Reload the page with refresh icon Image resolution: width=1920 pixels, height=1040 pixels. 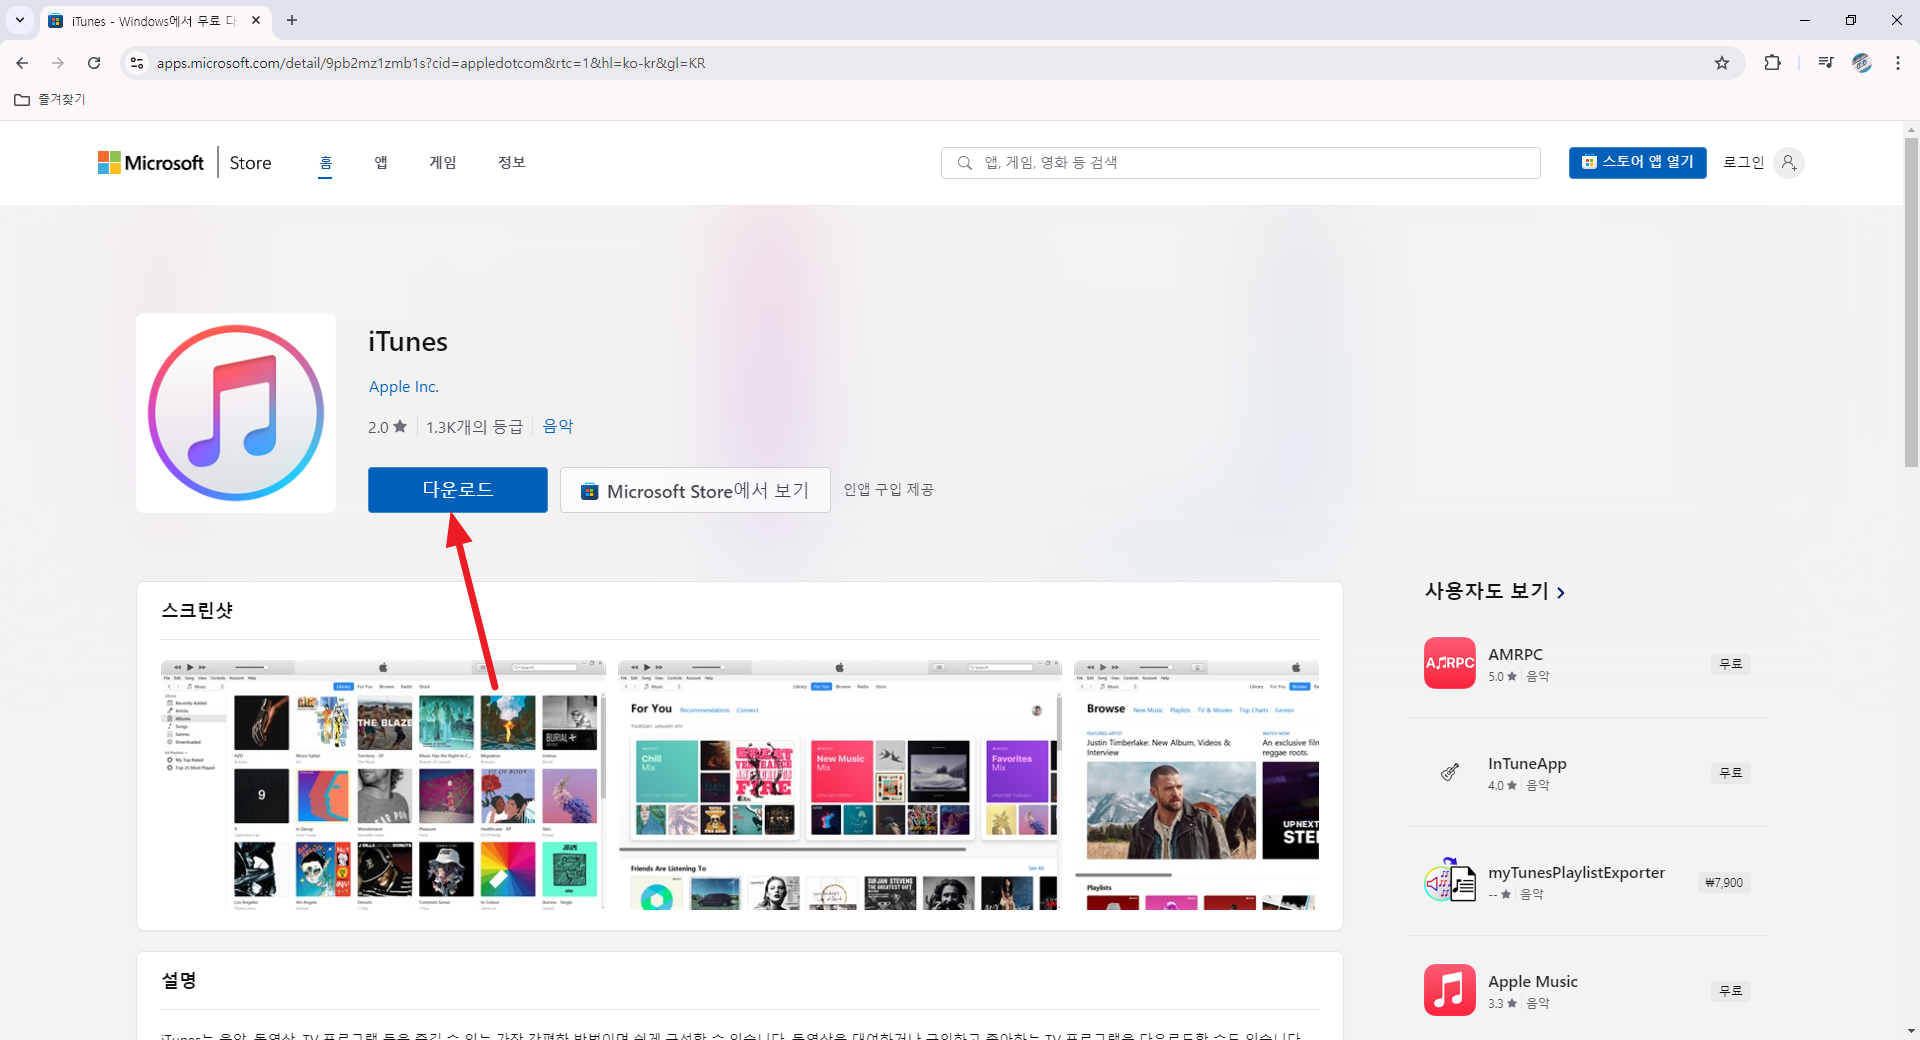[94, 63]
